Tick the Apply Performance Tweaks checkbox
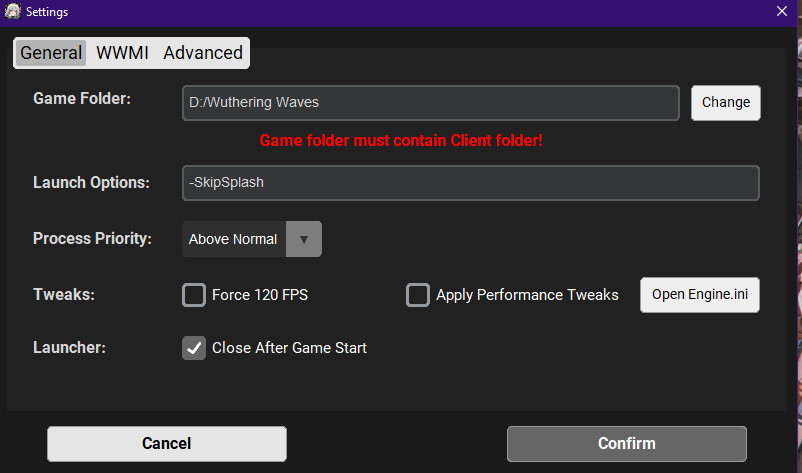This screenshot has height=473, width=802. pyautogui.click(x=418, y=295)
